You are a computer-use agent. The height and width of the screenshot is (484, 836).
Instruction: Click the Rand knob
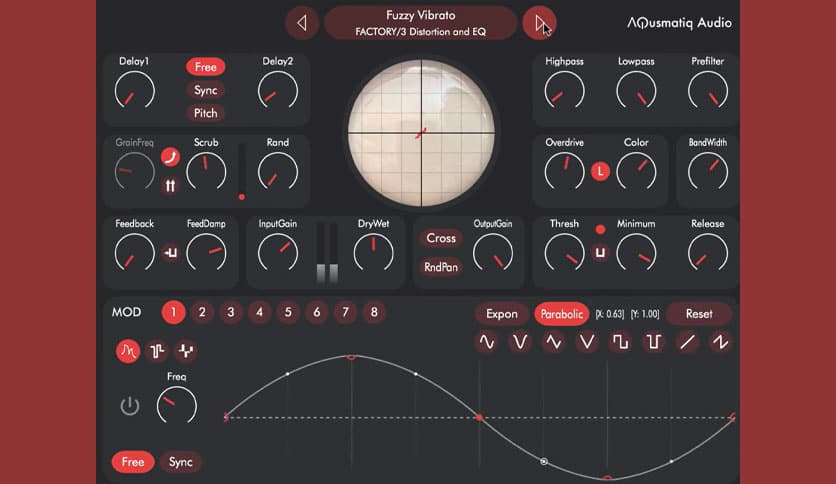point(278,172)
